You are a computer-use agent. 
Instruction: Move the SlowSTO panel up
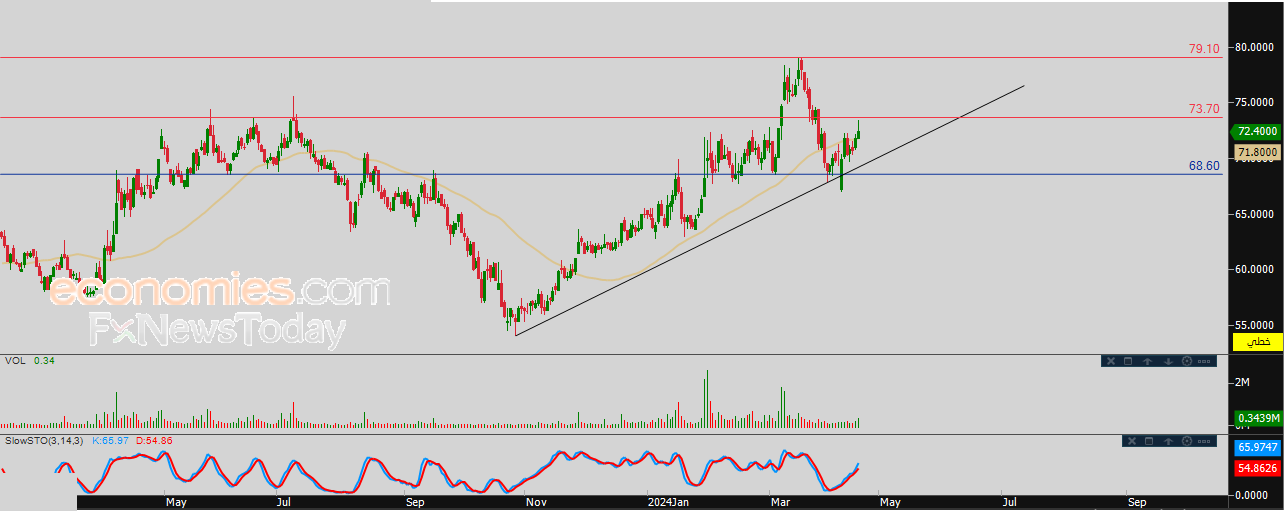tap(1168, 441)
